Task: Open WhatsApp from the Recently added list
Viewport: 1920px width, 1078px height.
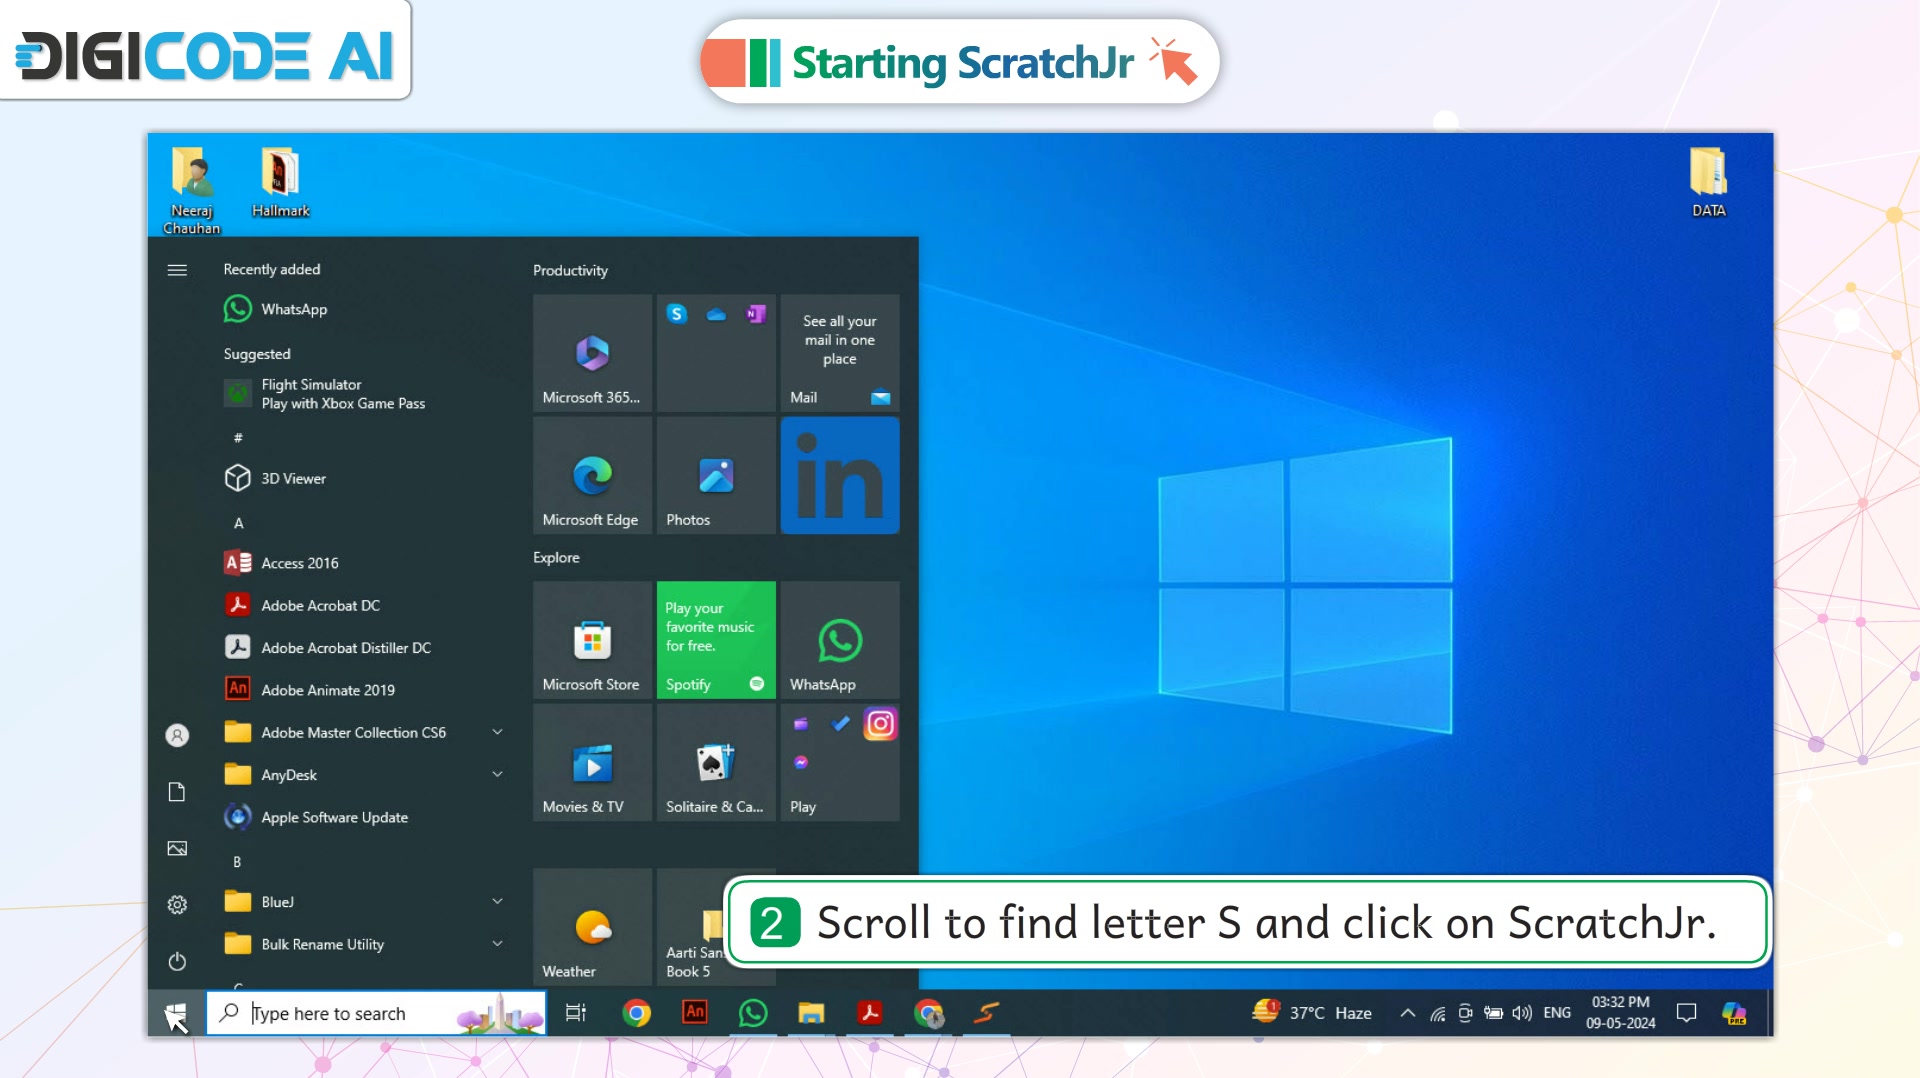Action: 275,309
